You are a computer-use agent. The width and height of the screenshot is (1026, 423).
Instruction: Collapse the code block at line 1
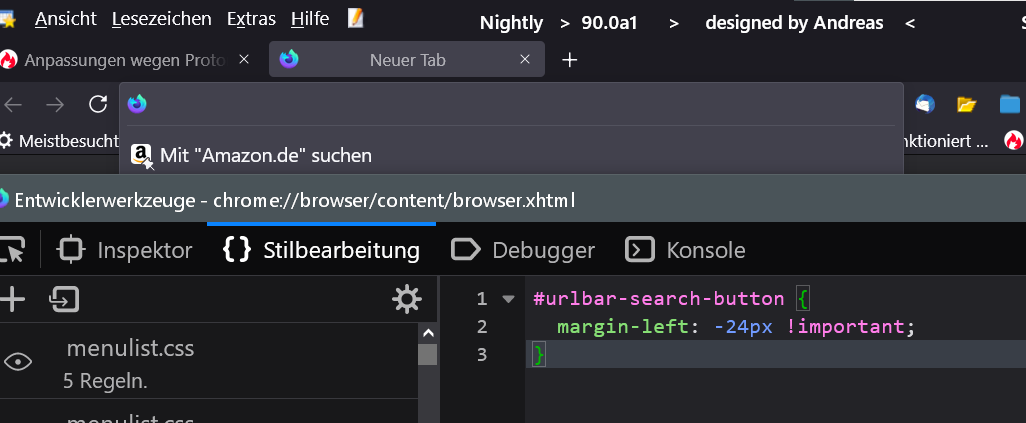(509, 299)
